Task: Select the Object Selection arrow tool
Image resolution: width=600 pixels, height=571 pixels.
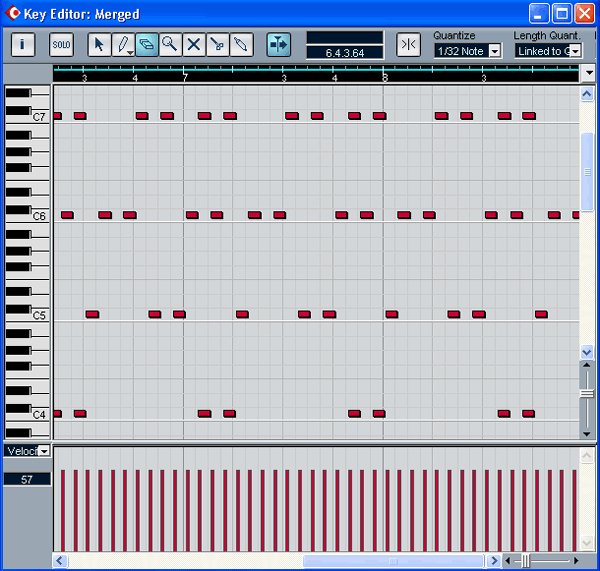Action: point(99,45)
